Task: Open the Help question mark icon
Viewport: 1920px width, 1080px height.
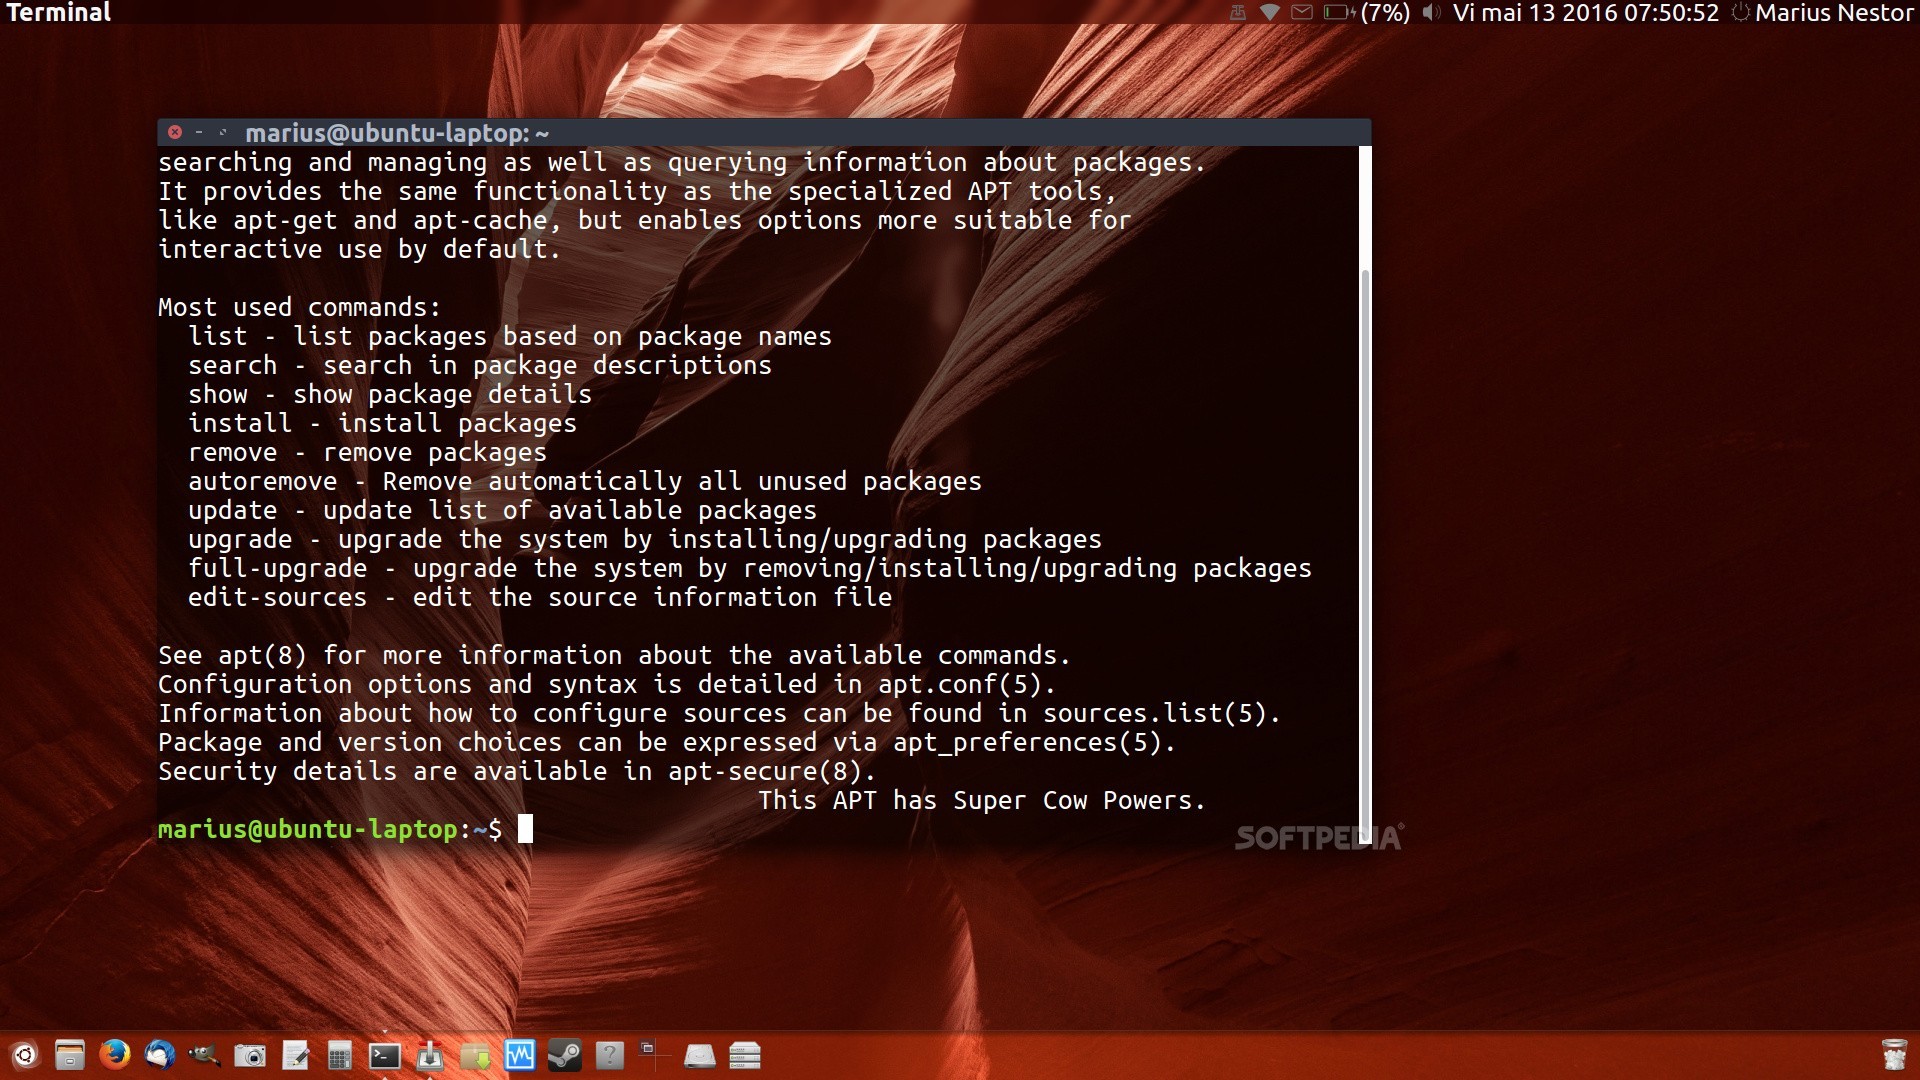Action: pos(610,1055)
